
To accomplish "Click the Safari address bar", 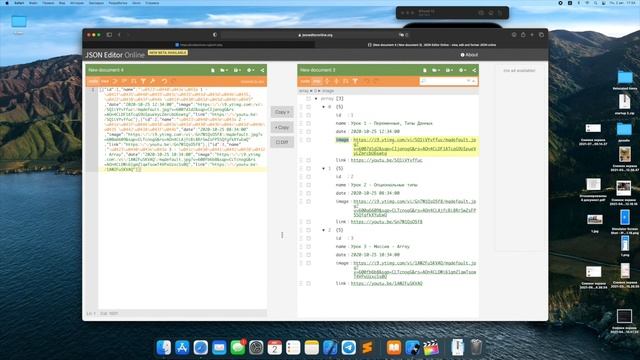I will click(315, 35).
